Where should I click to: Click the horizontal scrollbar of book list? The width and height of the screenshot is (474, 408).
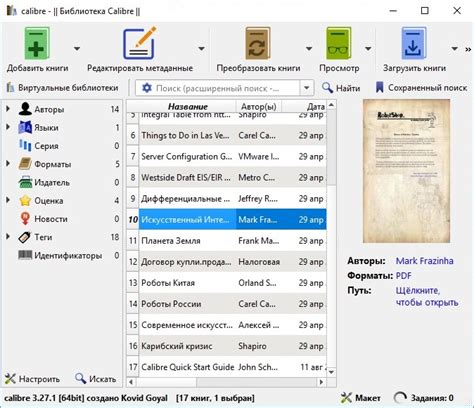(226, 382)
